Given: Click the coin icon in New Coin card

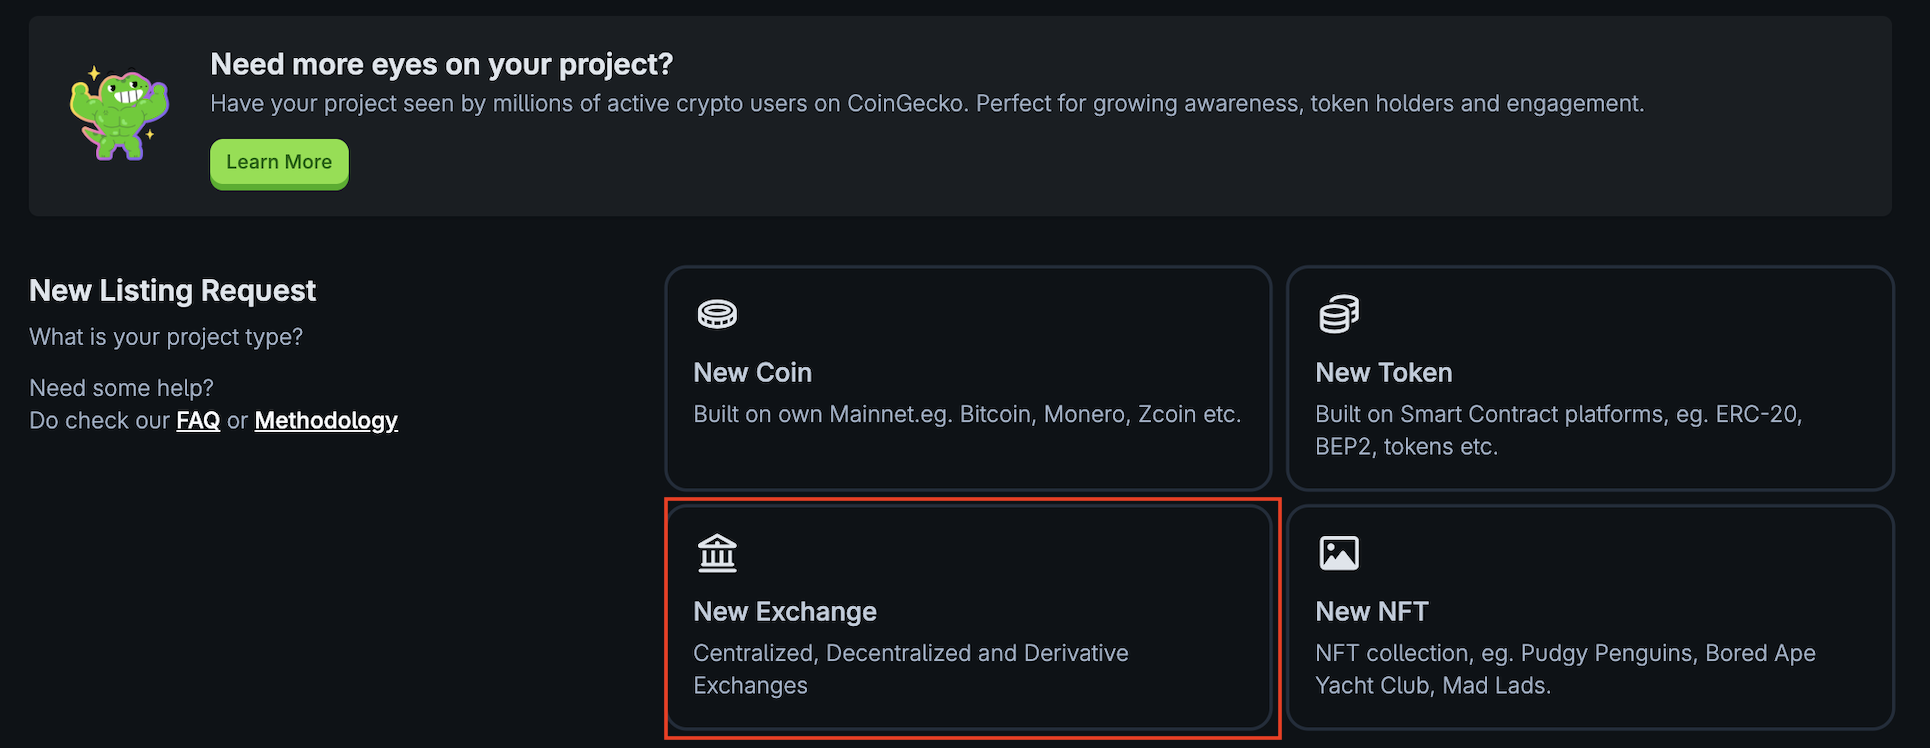Looking at the screenshot, I should tap(717, 314).
